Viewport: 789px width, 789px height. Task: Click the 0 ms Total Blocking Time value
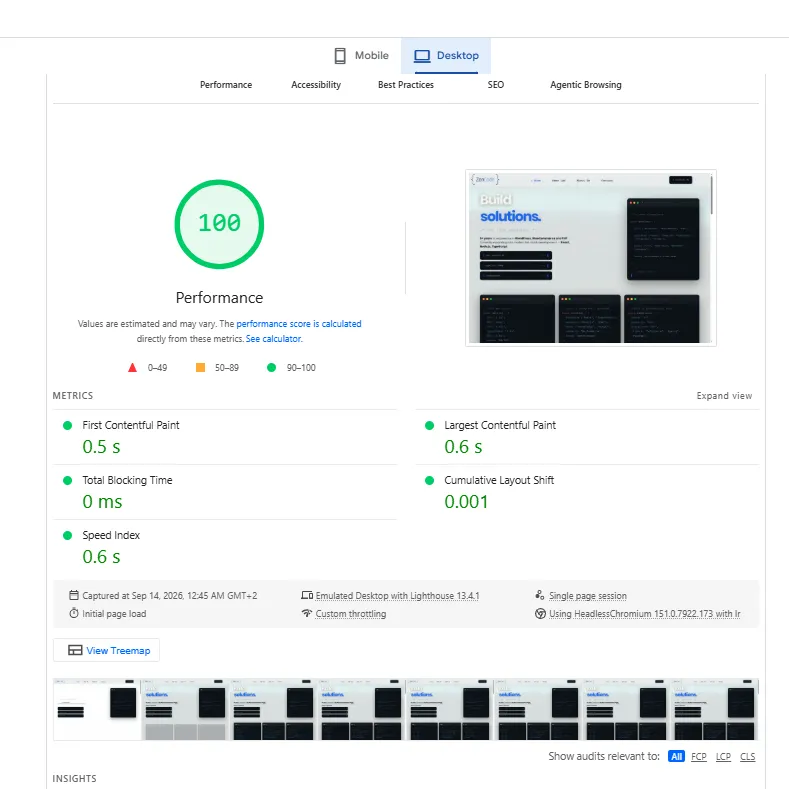[x=102, y=502]
